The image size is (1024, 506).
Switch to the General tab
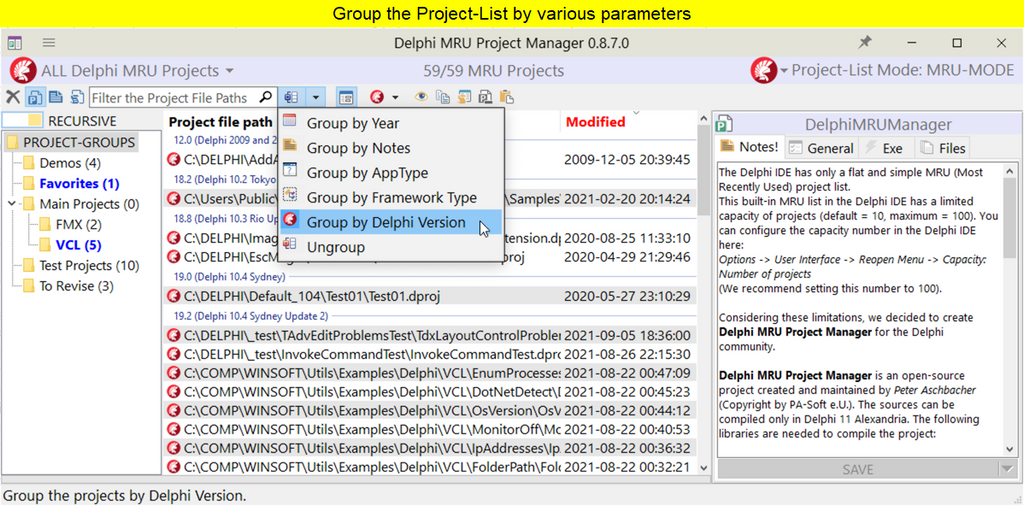click(x=820, y=148)
